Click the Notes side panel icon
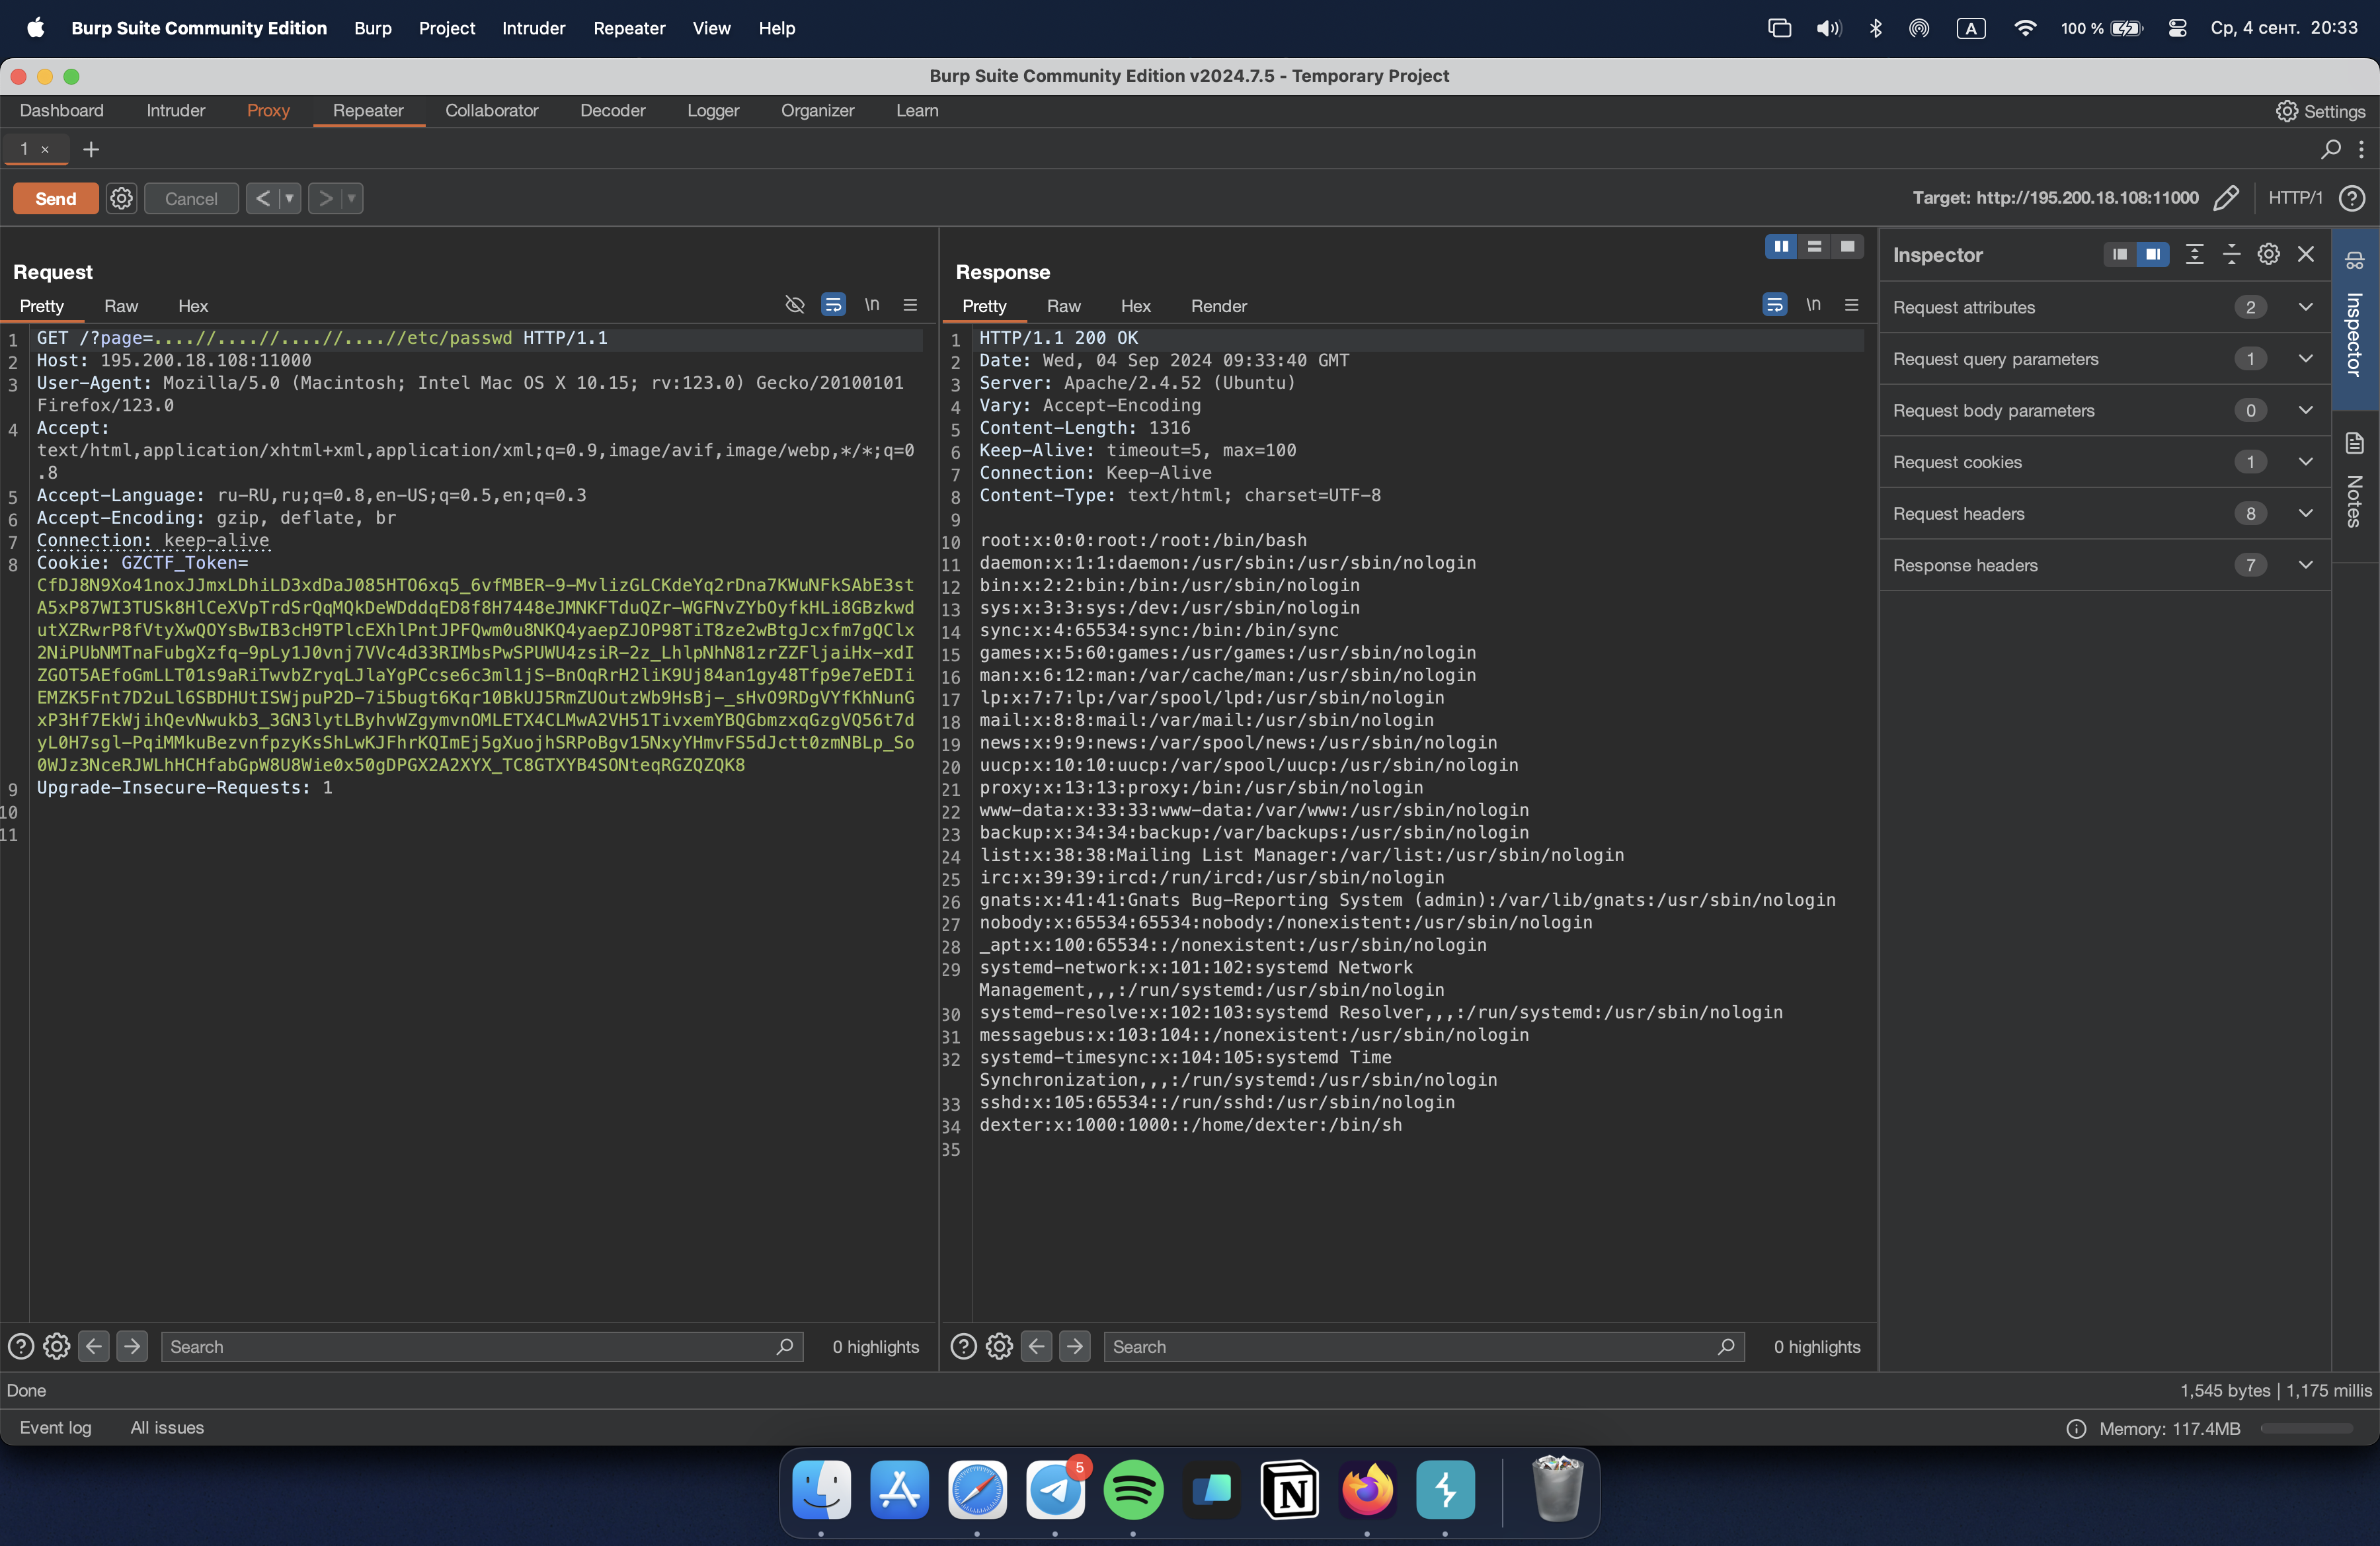The height and width of the screenshot is (1546, 2380). [2354, 444]
